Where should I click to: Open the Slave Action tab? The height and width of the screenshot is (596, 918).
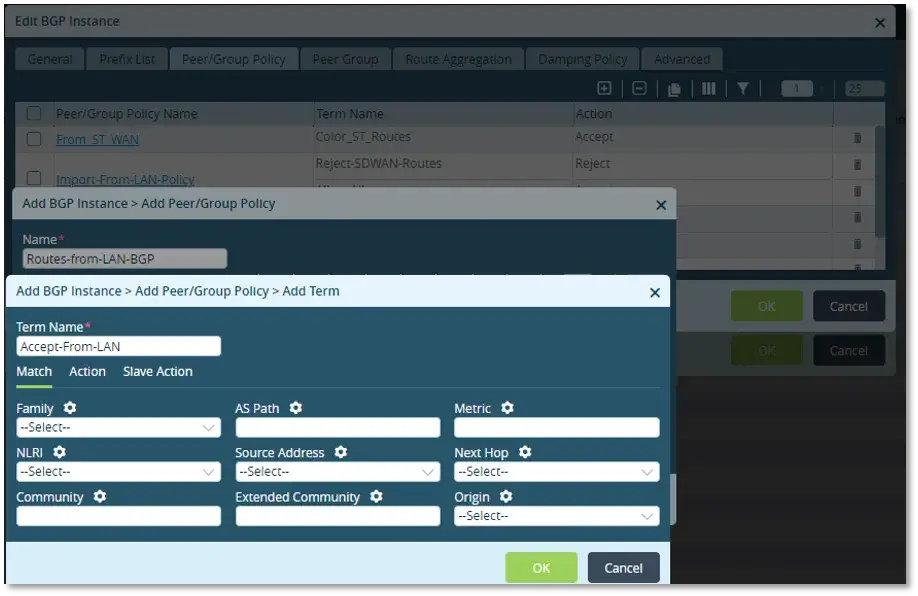click(x=157, y=371)
